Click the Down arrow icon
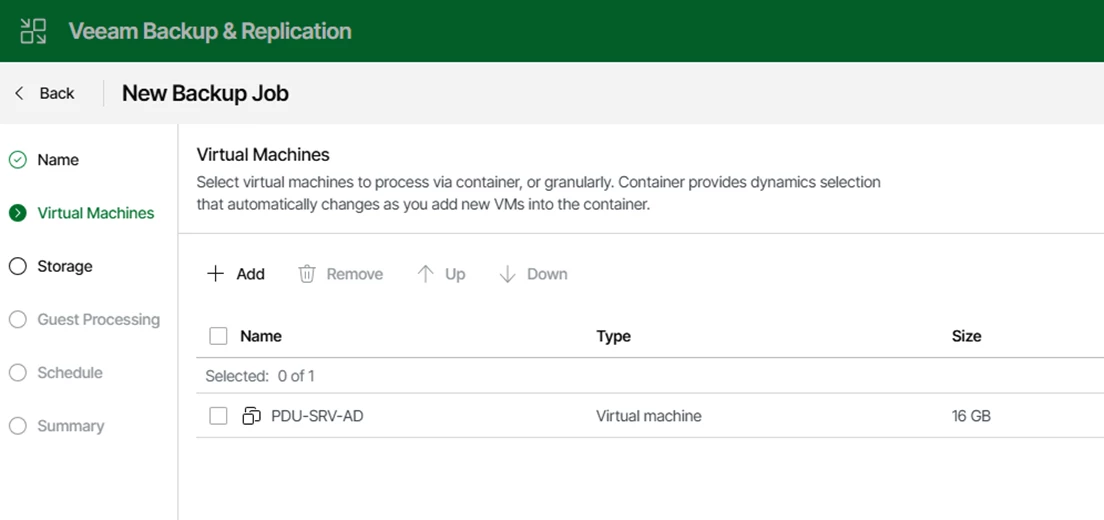This screenshot has height=520, width=1104. [x=508, y=274]
